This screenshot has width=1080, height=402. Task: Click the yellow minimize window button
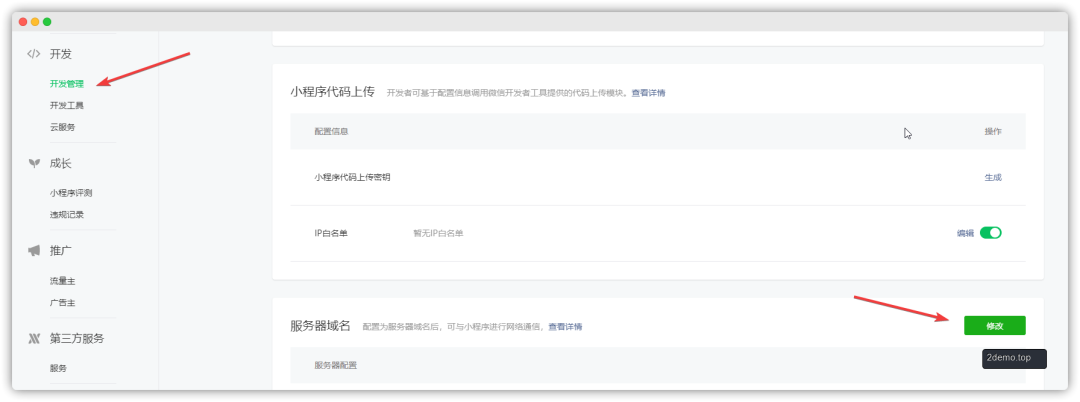point(35,22)
